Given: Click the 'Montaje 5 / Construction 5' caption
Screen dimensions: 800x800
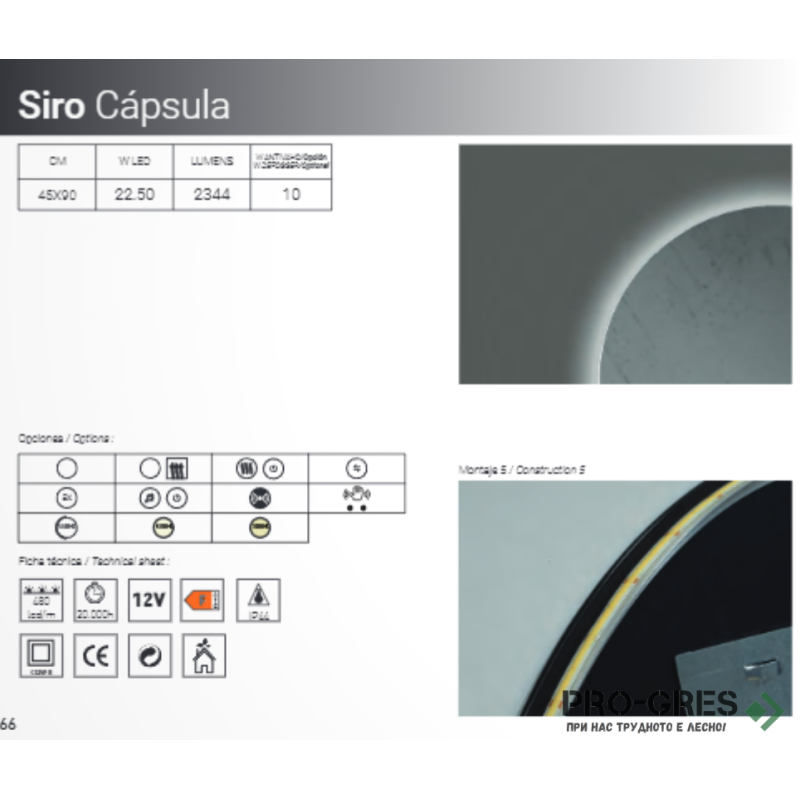Looking at the screenshot, I should click(521, 470).
